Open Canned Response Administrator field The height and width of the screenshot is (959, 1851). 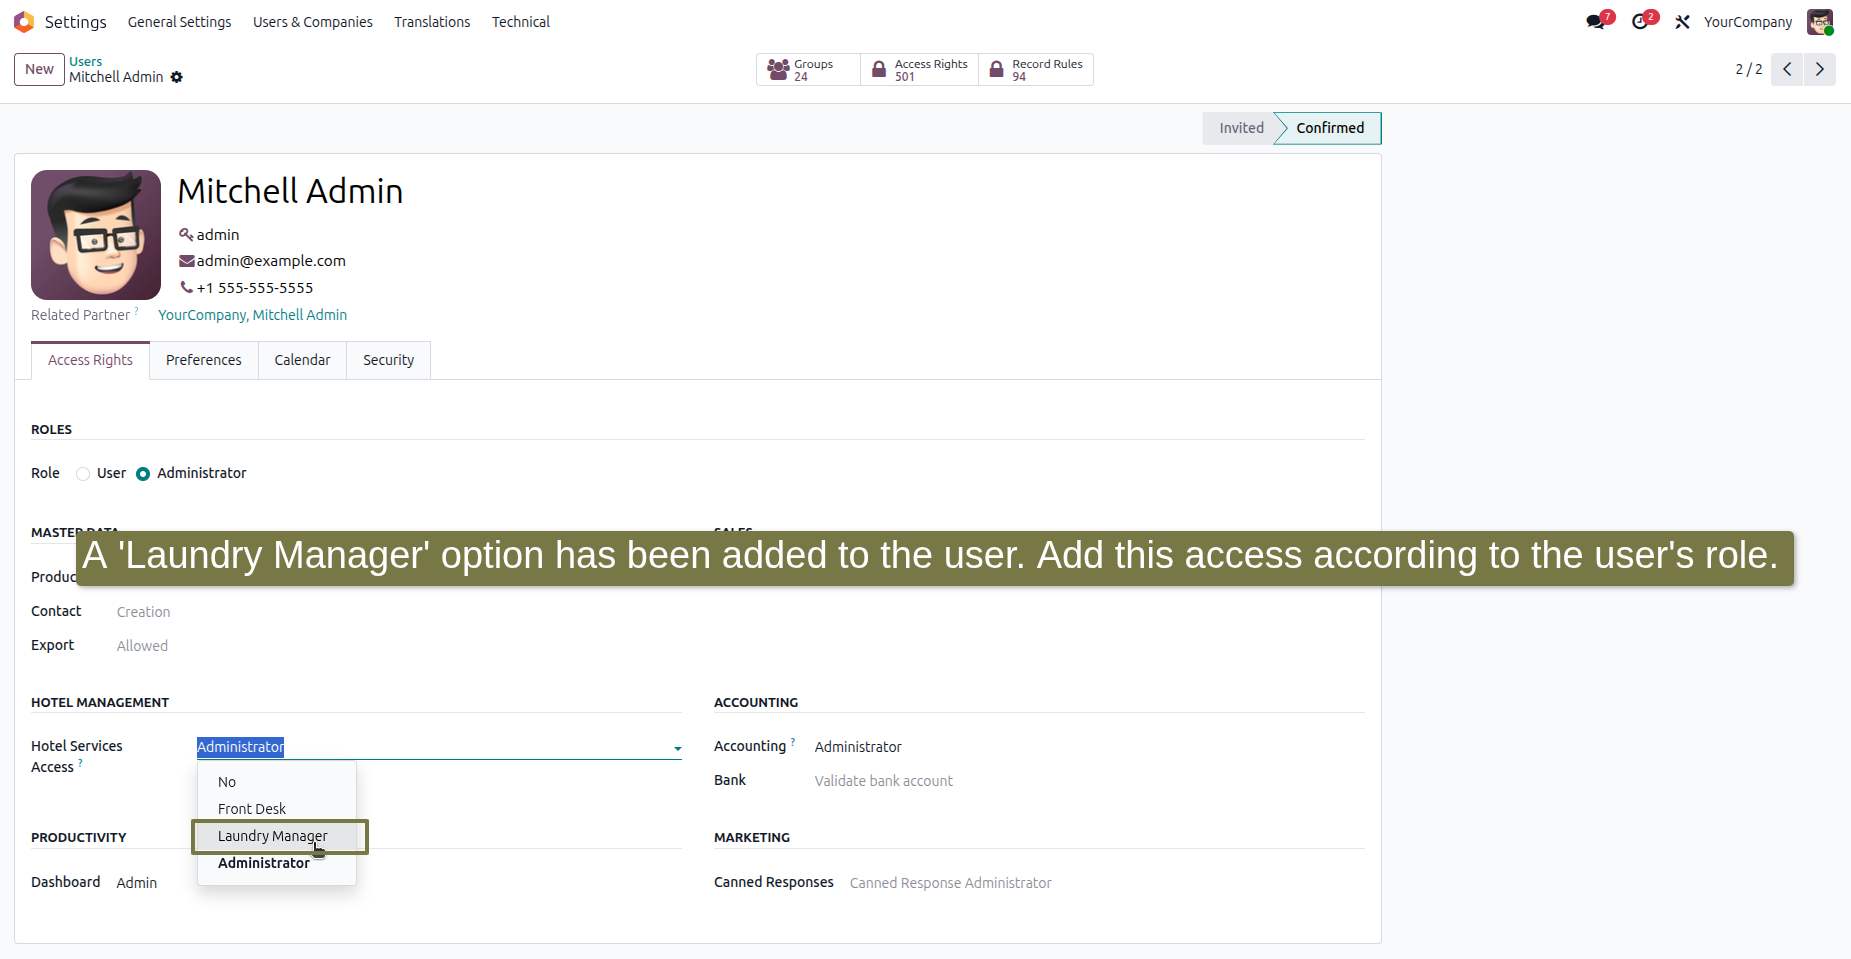[1107, 883]
